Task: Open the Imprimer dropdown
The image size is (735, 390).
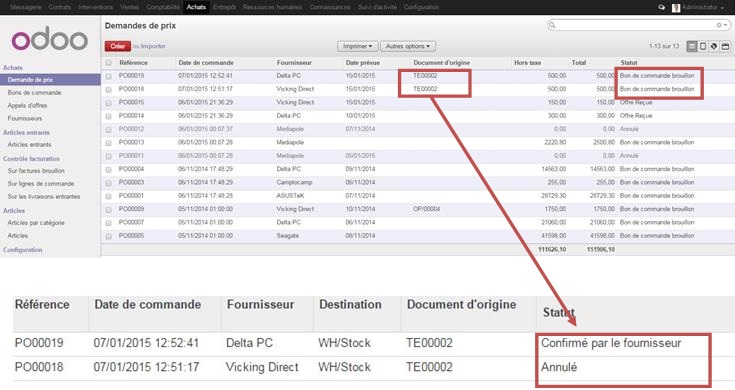Action: 357,46
